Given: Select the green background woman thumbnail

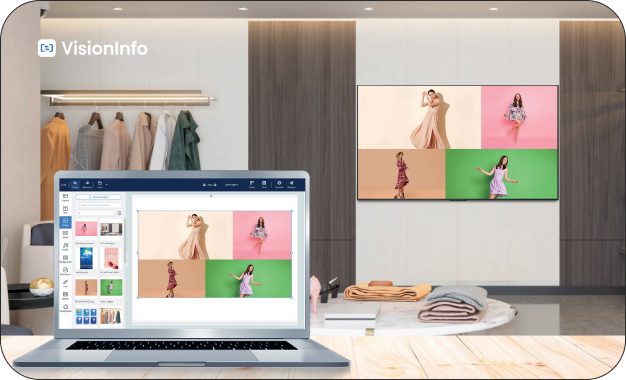Looking at the screenshot, I should tap(111, 287).
